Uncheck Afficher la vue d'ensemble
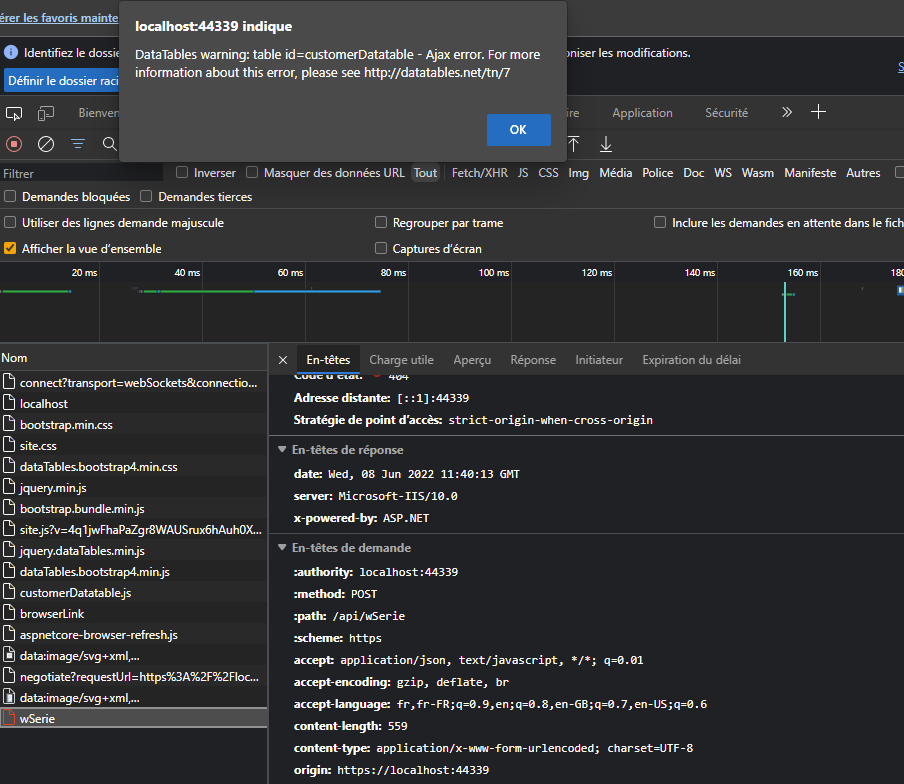The width and height of the screenshot is (904, 784). (10, 248)
